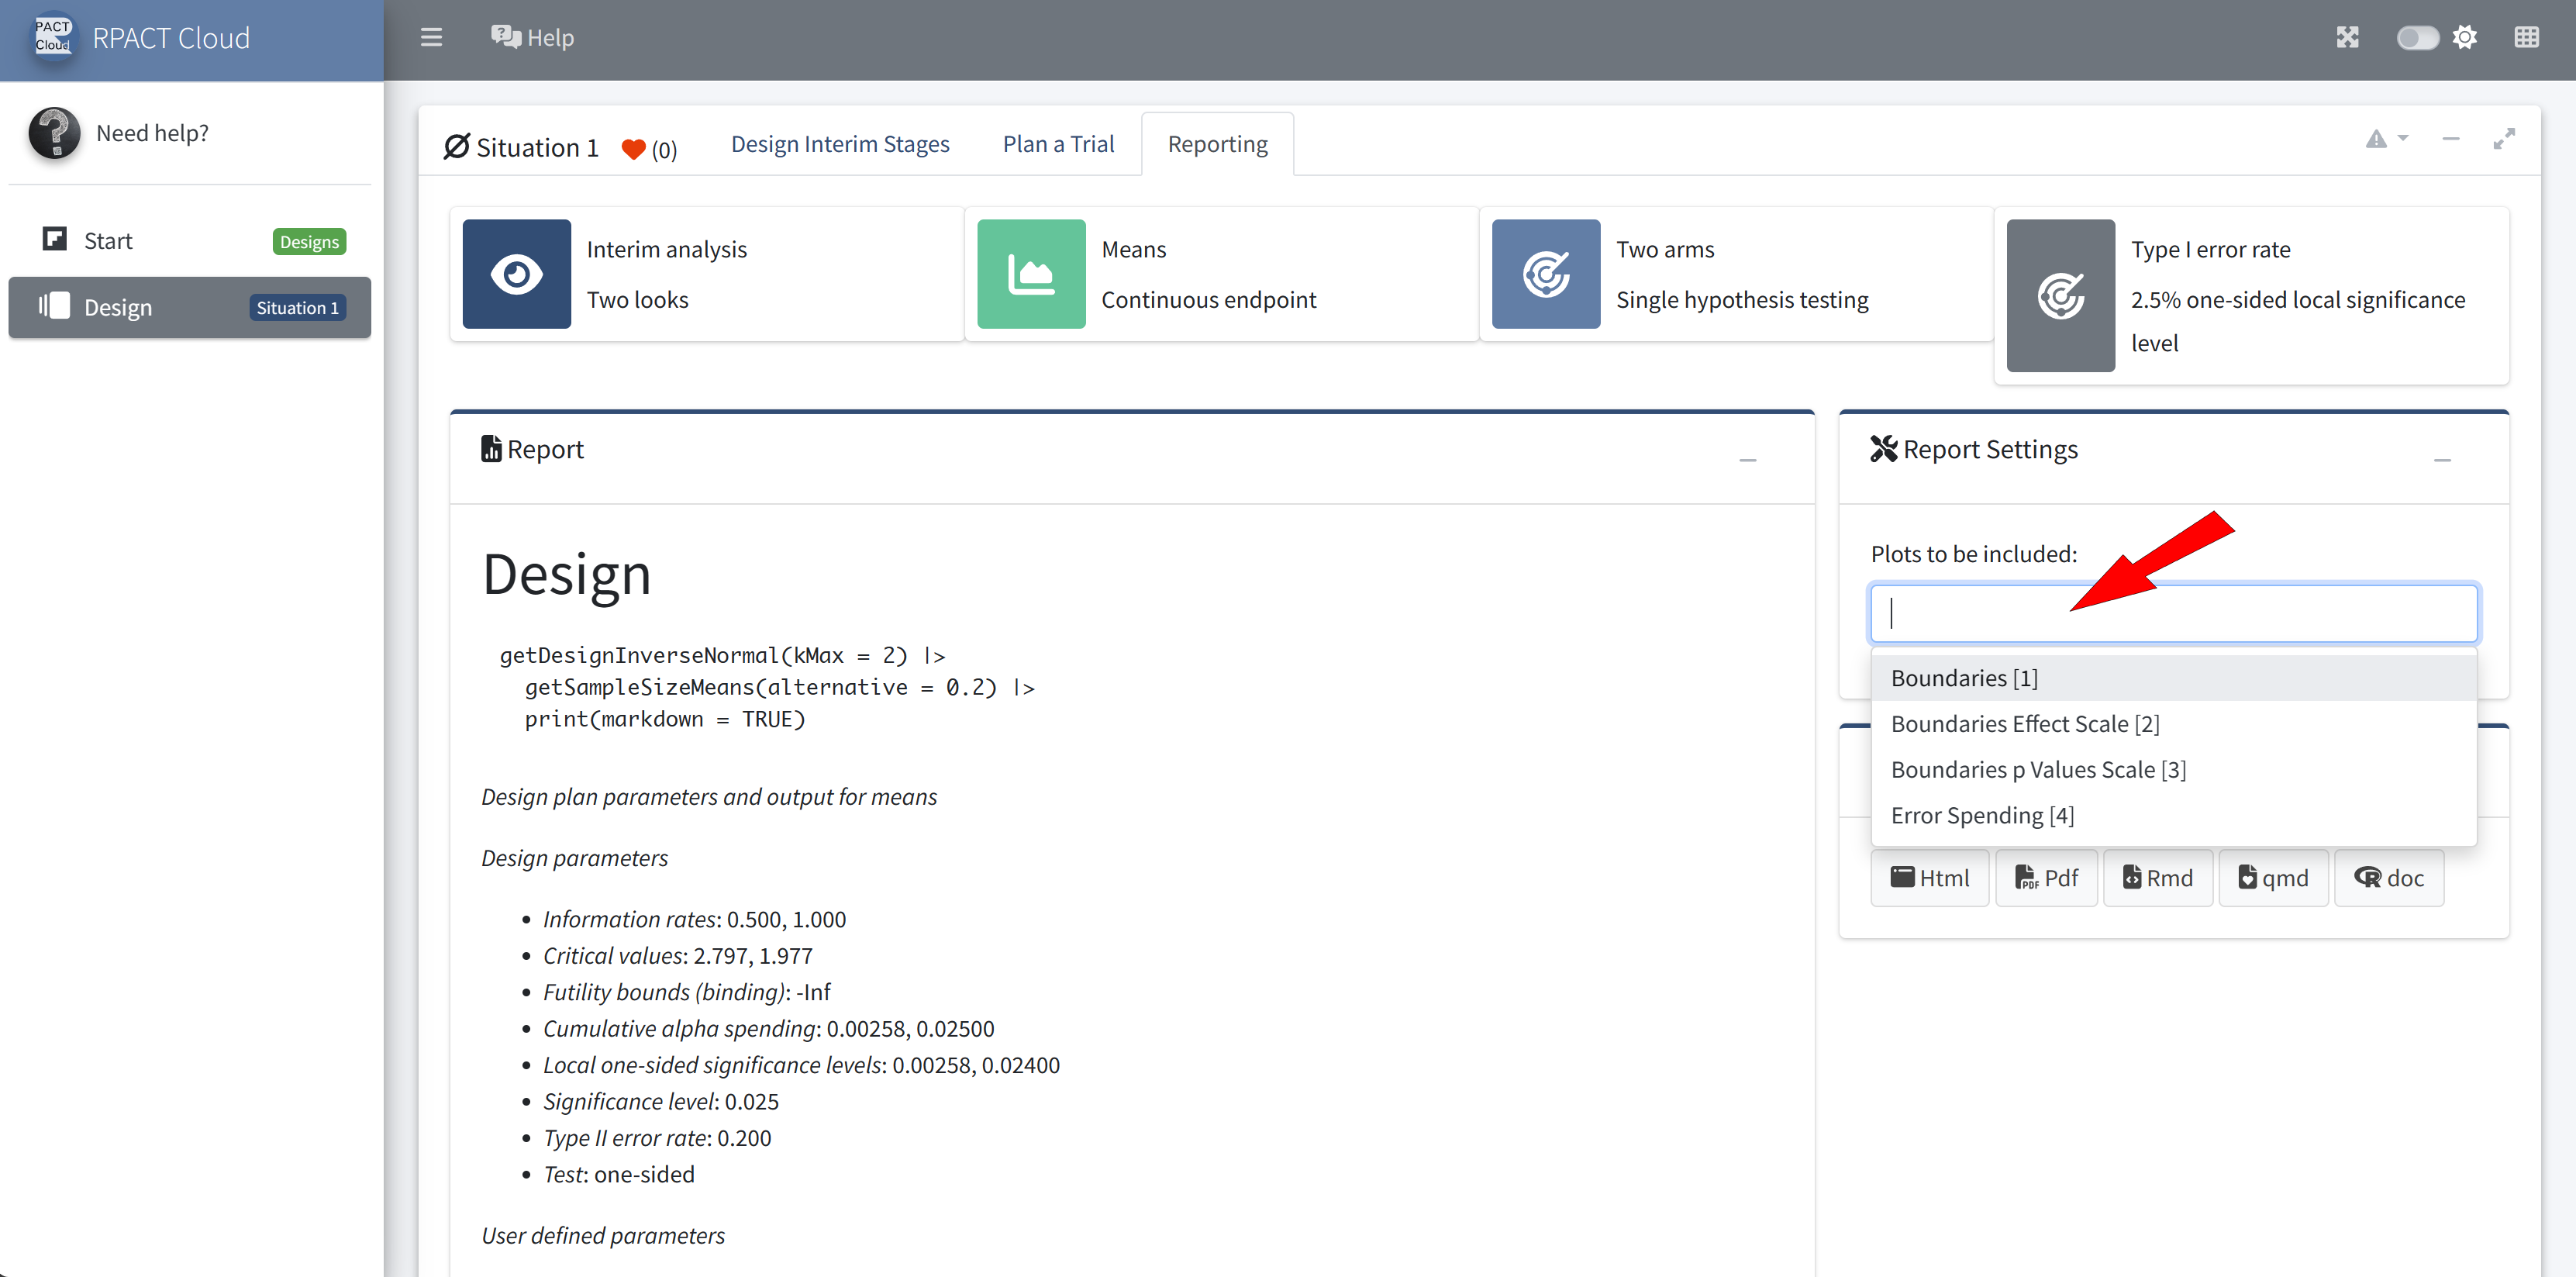Export report as Html
This screenshot has width=2576, height=1277.
[x=1929, y=878]
